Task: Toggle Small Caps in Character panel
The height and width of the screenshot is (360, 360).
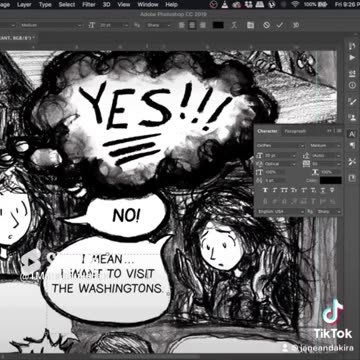Action: click(294, 190)
